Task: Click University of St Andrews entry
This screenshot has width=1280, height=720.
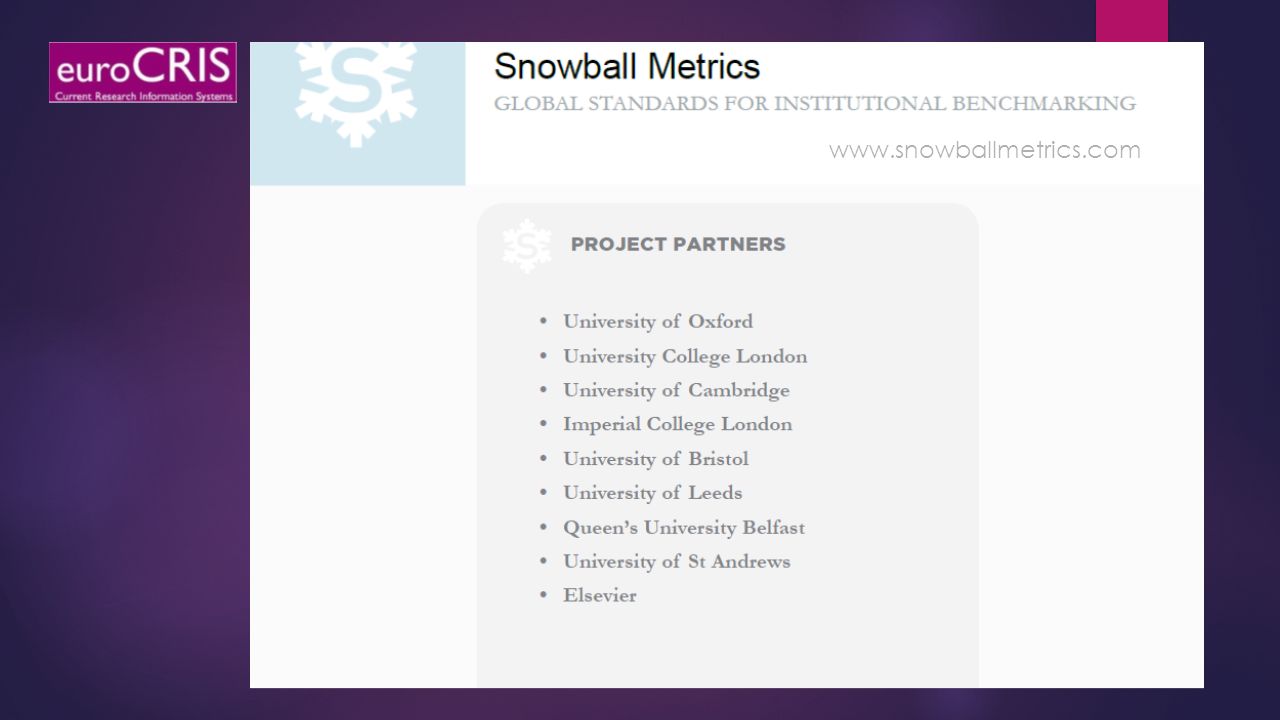Action: pyautogui.click(x=676, y=562)
